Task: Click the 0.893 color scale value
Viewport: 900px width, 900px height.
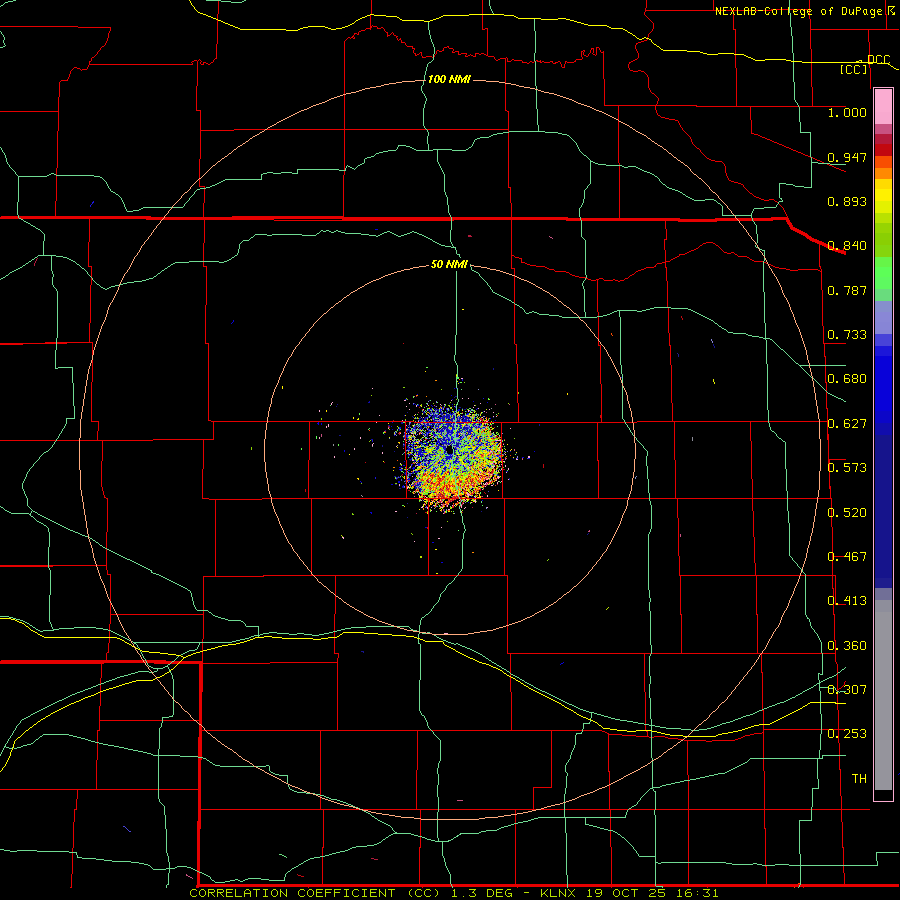Action: coord(847,201)
